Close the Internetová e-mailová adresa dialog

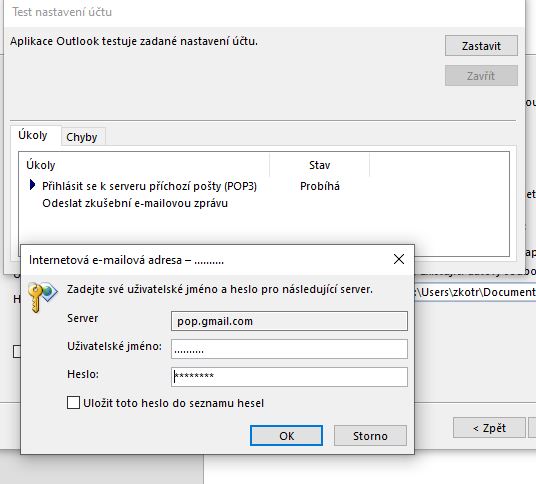399,259
